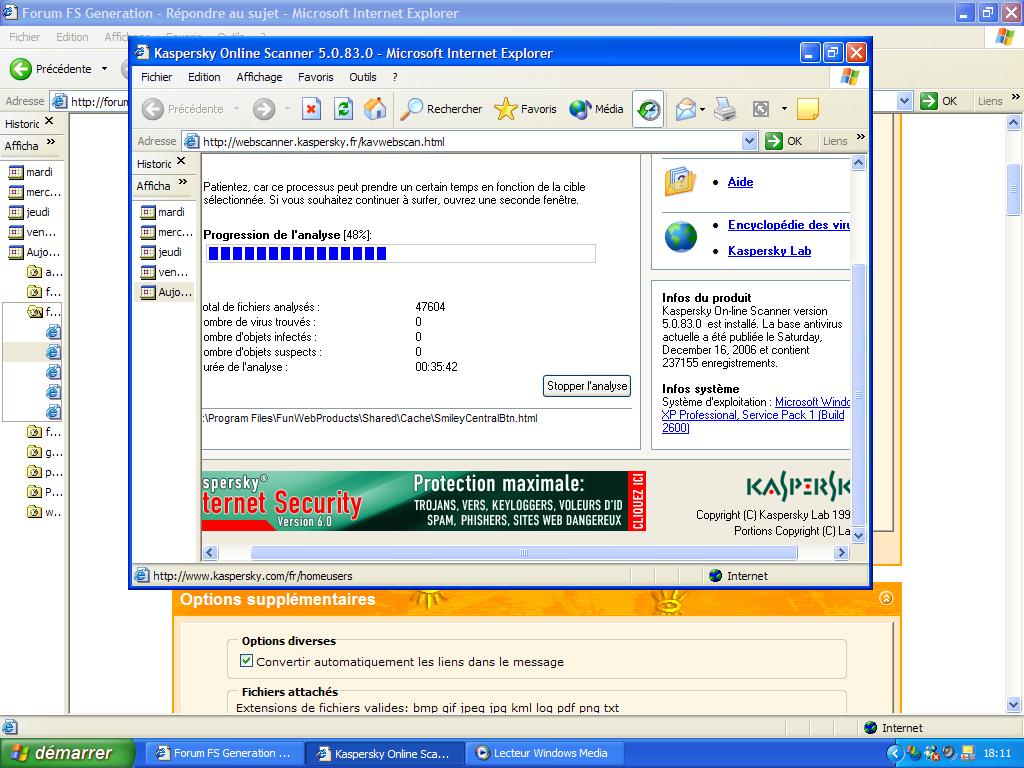Click the globe icon beside Encyclopédie link
Image resolution: width=1024 pixels, height=768 pixels.
point(680,236)
